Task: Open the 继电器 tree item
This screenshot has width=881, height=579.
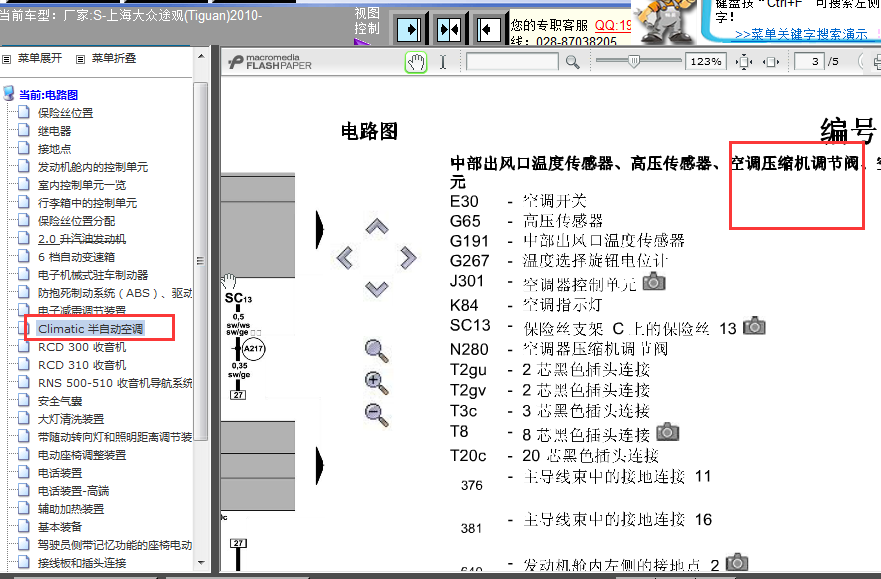Action: pyautogui.click(x=55, y=131)
